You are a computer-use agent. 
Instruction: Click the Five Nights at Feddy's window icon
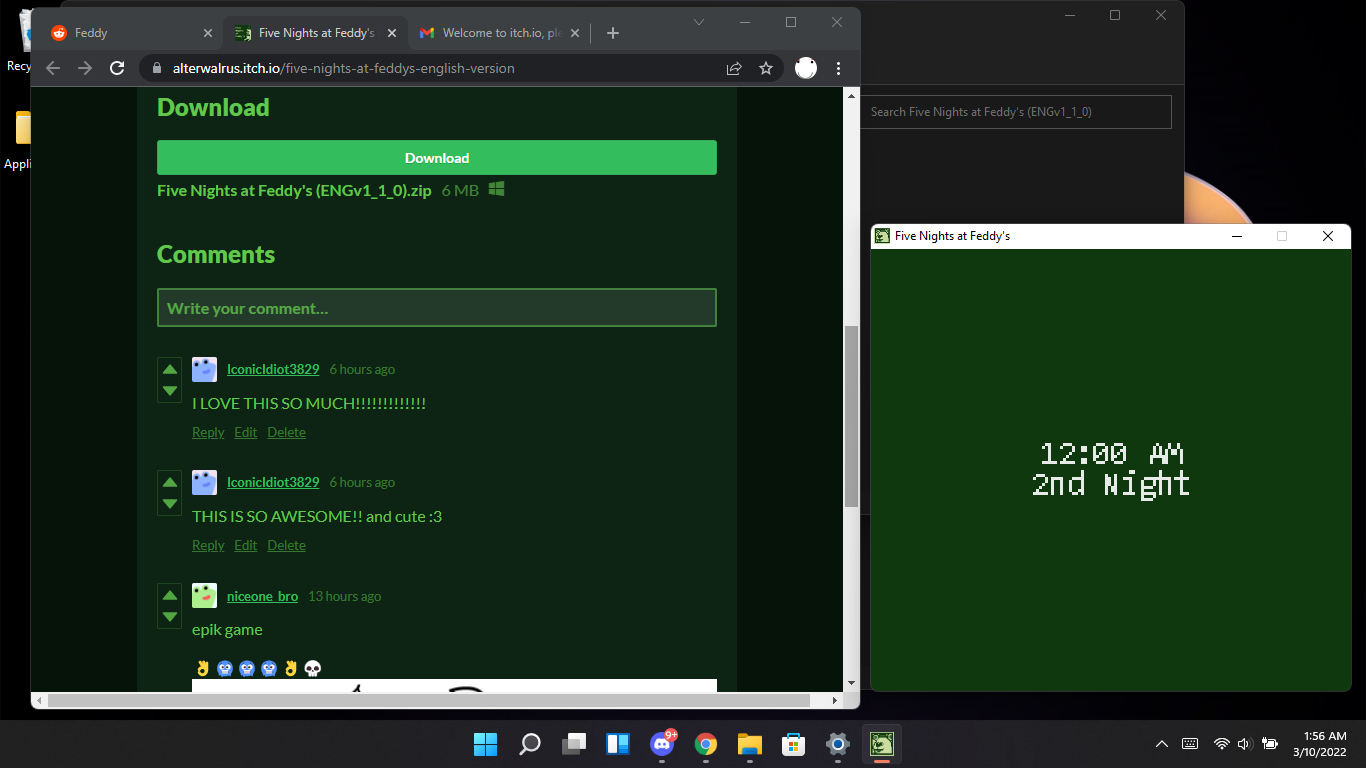pyautogui.click(x=882, y=236)
